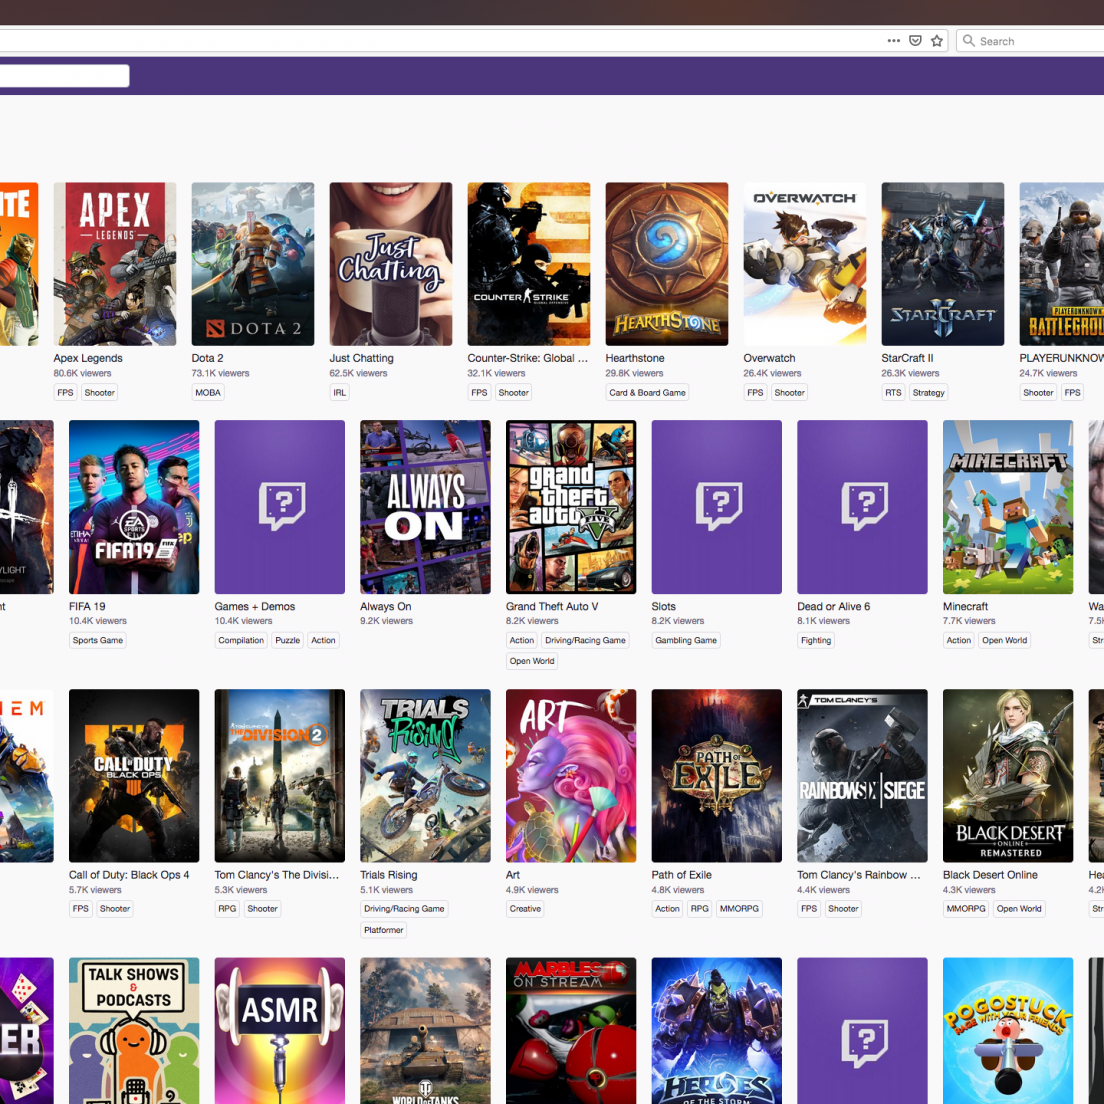
Task: Click the Card & Board Game tag
Action: coord(648,393)
